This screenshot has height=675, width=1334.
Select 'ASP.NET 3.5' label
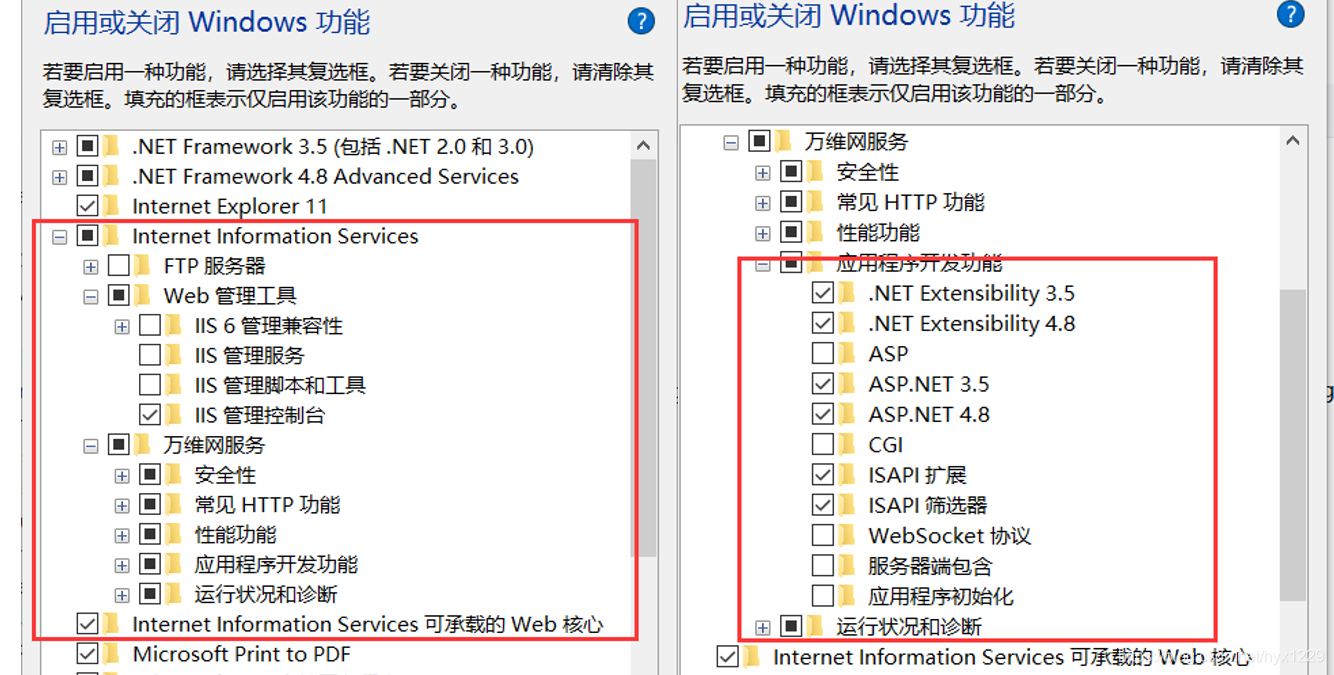point(929,384)
